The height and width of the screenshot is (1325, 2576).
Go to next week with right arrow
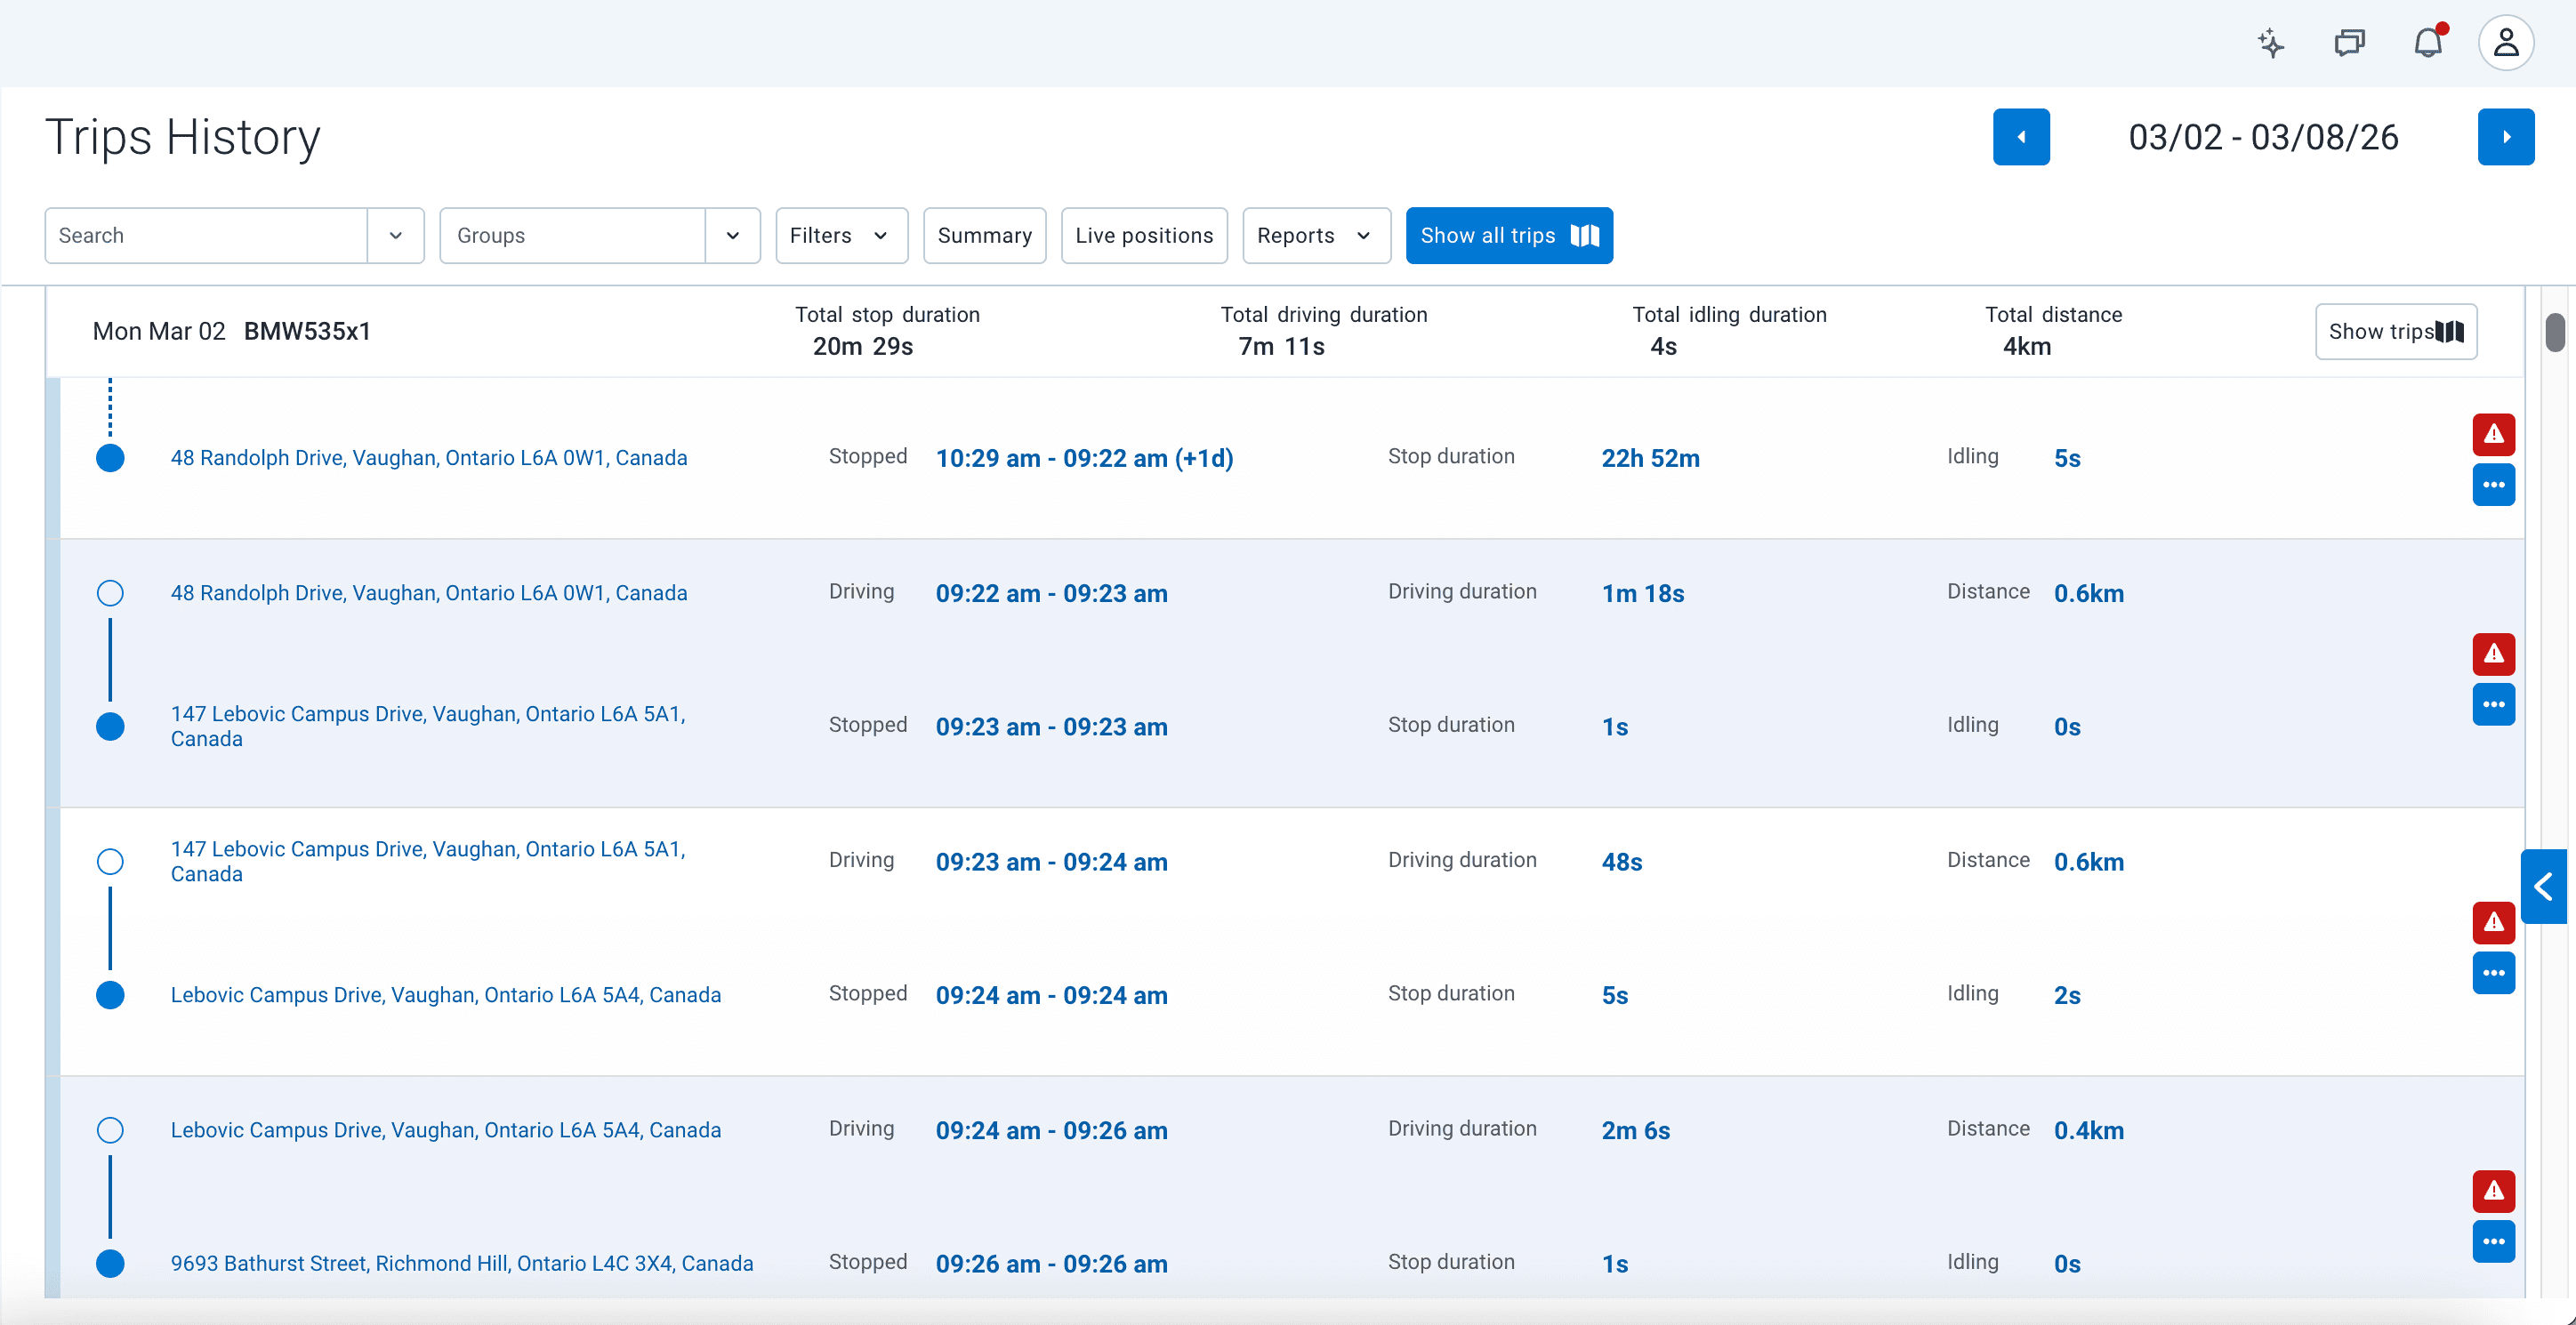tap(2505, 137)
